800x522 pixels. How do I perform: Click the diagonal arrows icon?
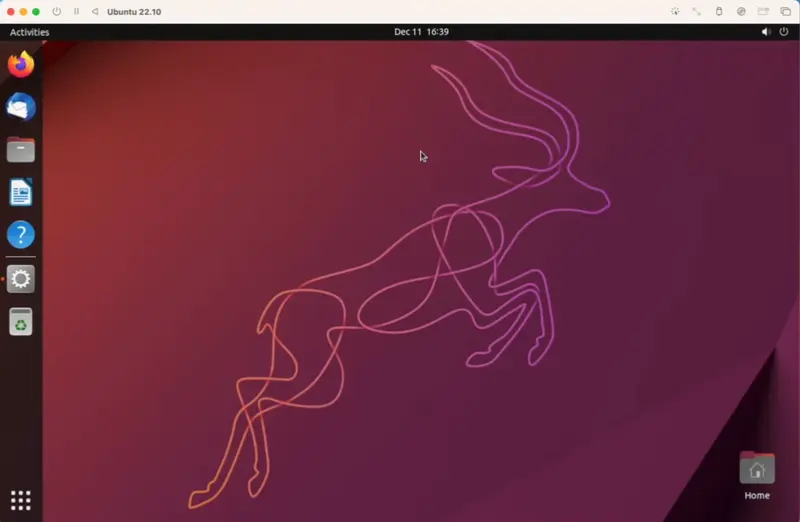[x=696, y=11]
